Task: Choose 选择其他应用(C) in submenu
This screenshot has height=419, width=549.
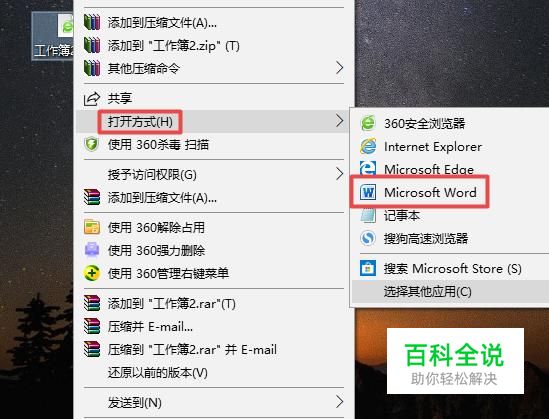Action: (450, 292)
